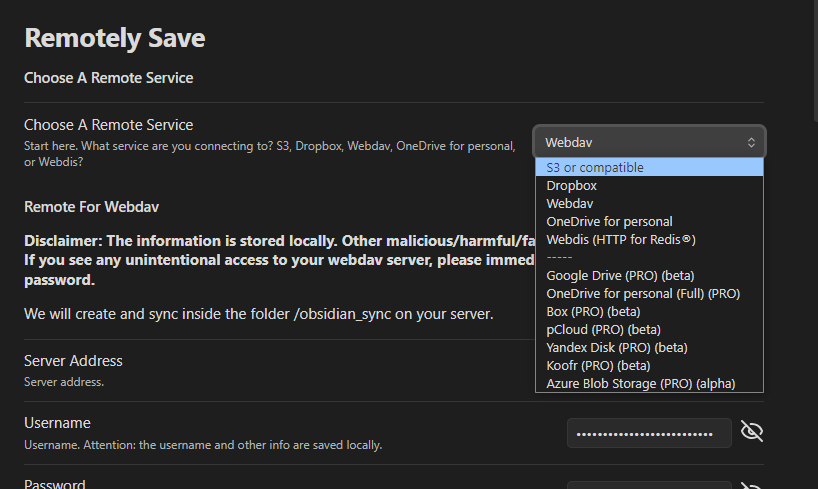Viewport: 818px width, 489px height.
Task: Click the settings pane scrollbar
Action: click(815, 60)
